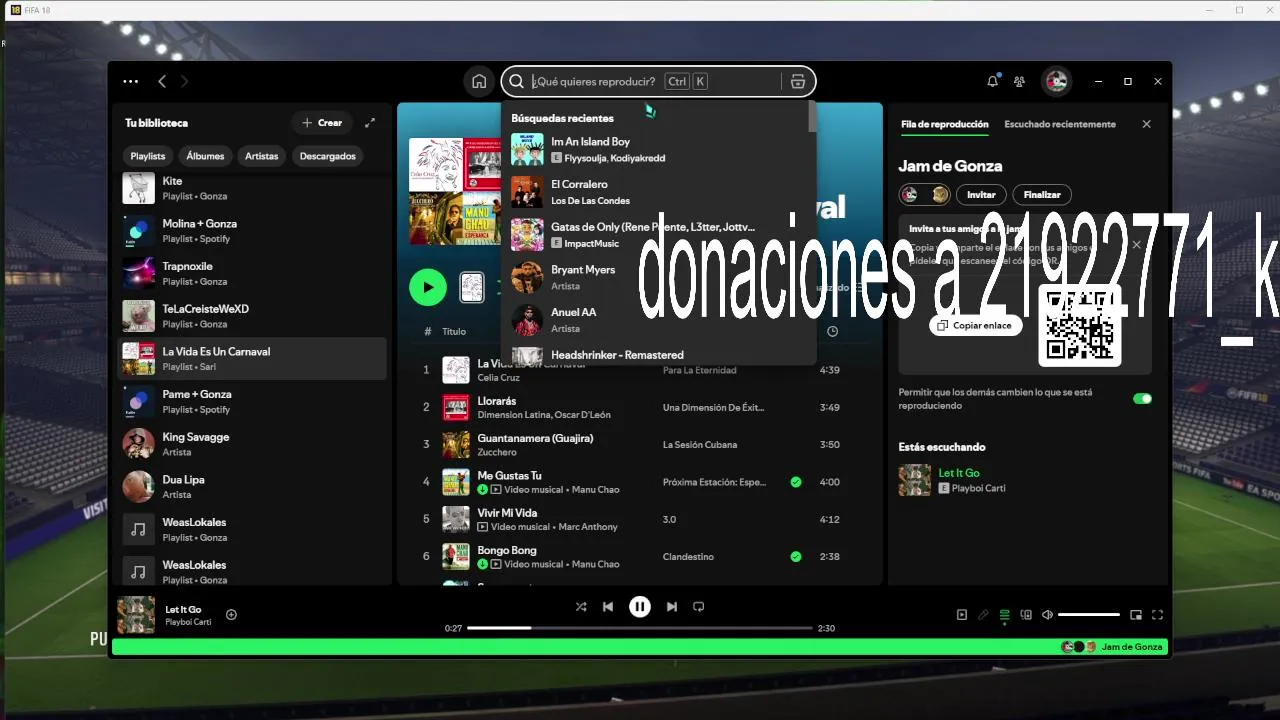Go forward with the right arrow

point(184,82)
